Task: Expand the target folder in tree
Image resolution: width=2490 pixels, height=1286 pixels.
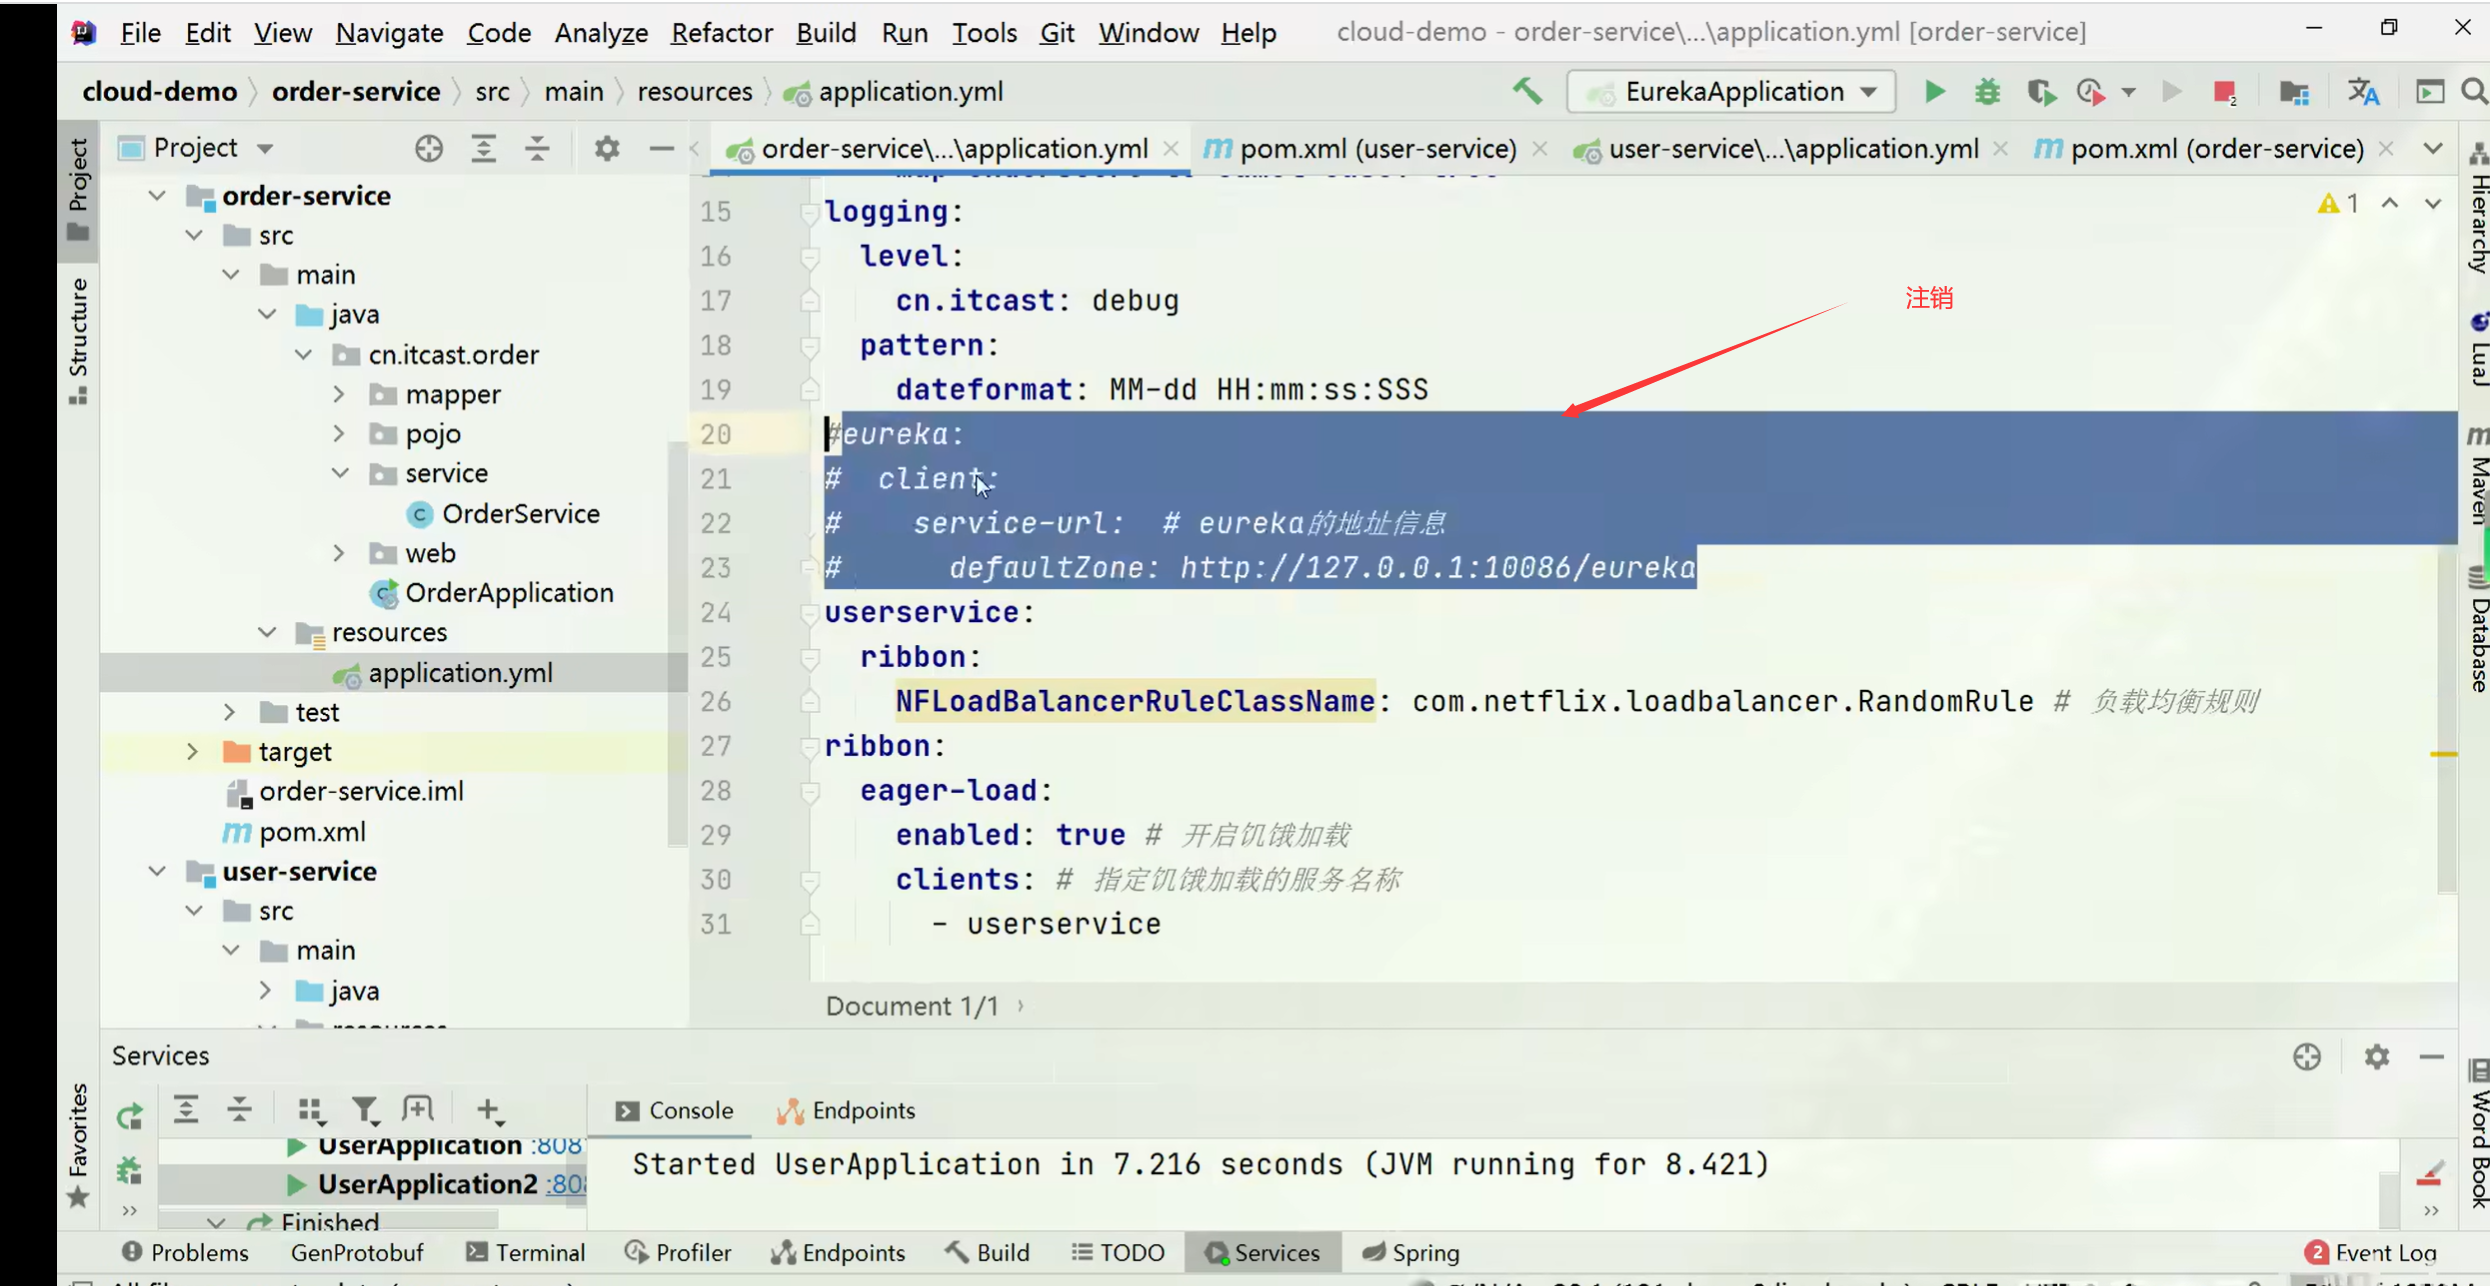Action: coord(193,752)
